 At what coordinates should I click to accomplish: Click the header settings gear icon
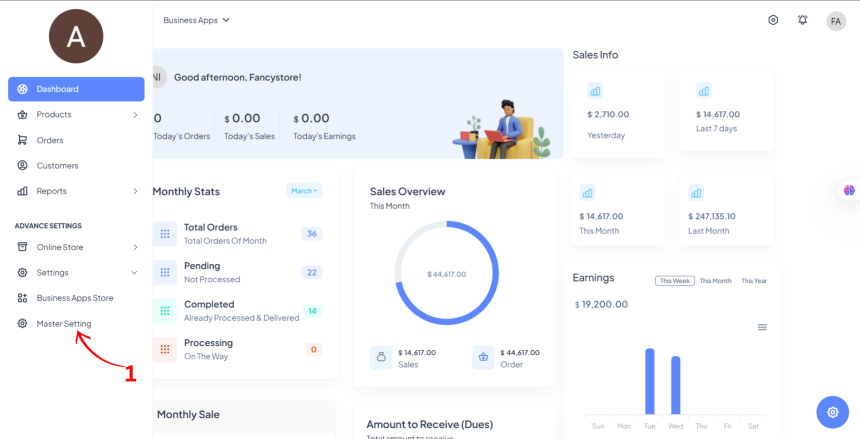pos(773,20)
